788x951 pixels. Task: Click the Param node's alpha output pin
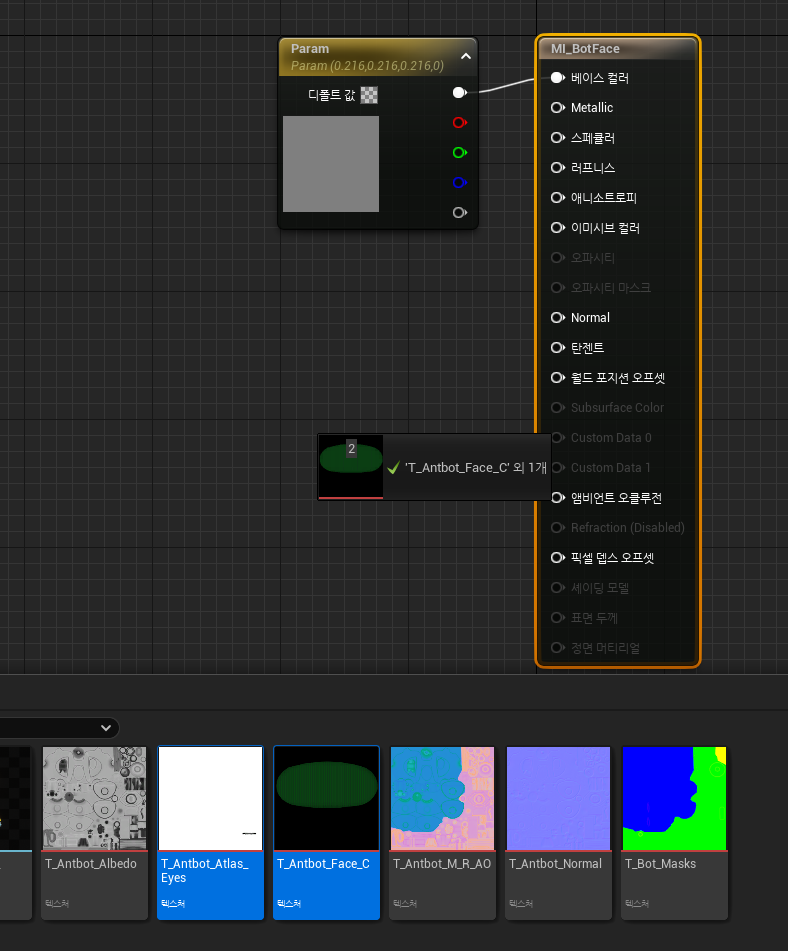(459, 212)
